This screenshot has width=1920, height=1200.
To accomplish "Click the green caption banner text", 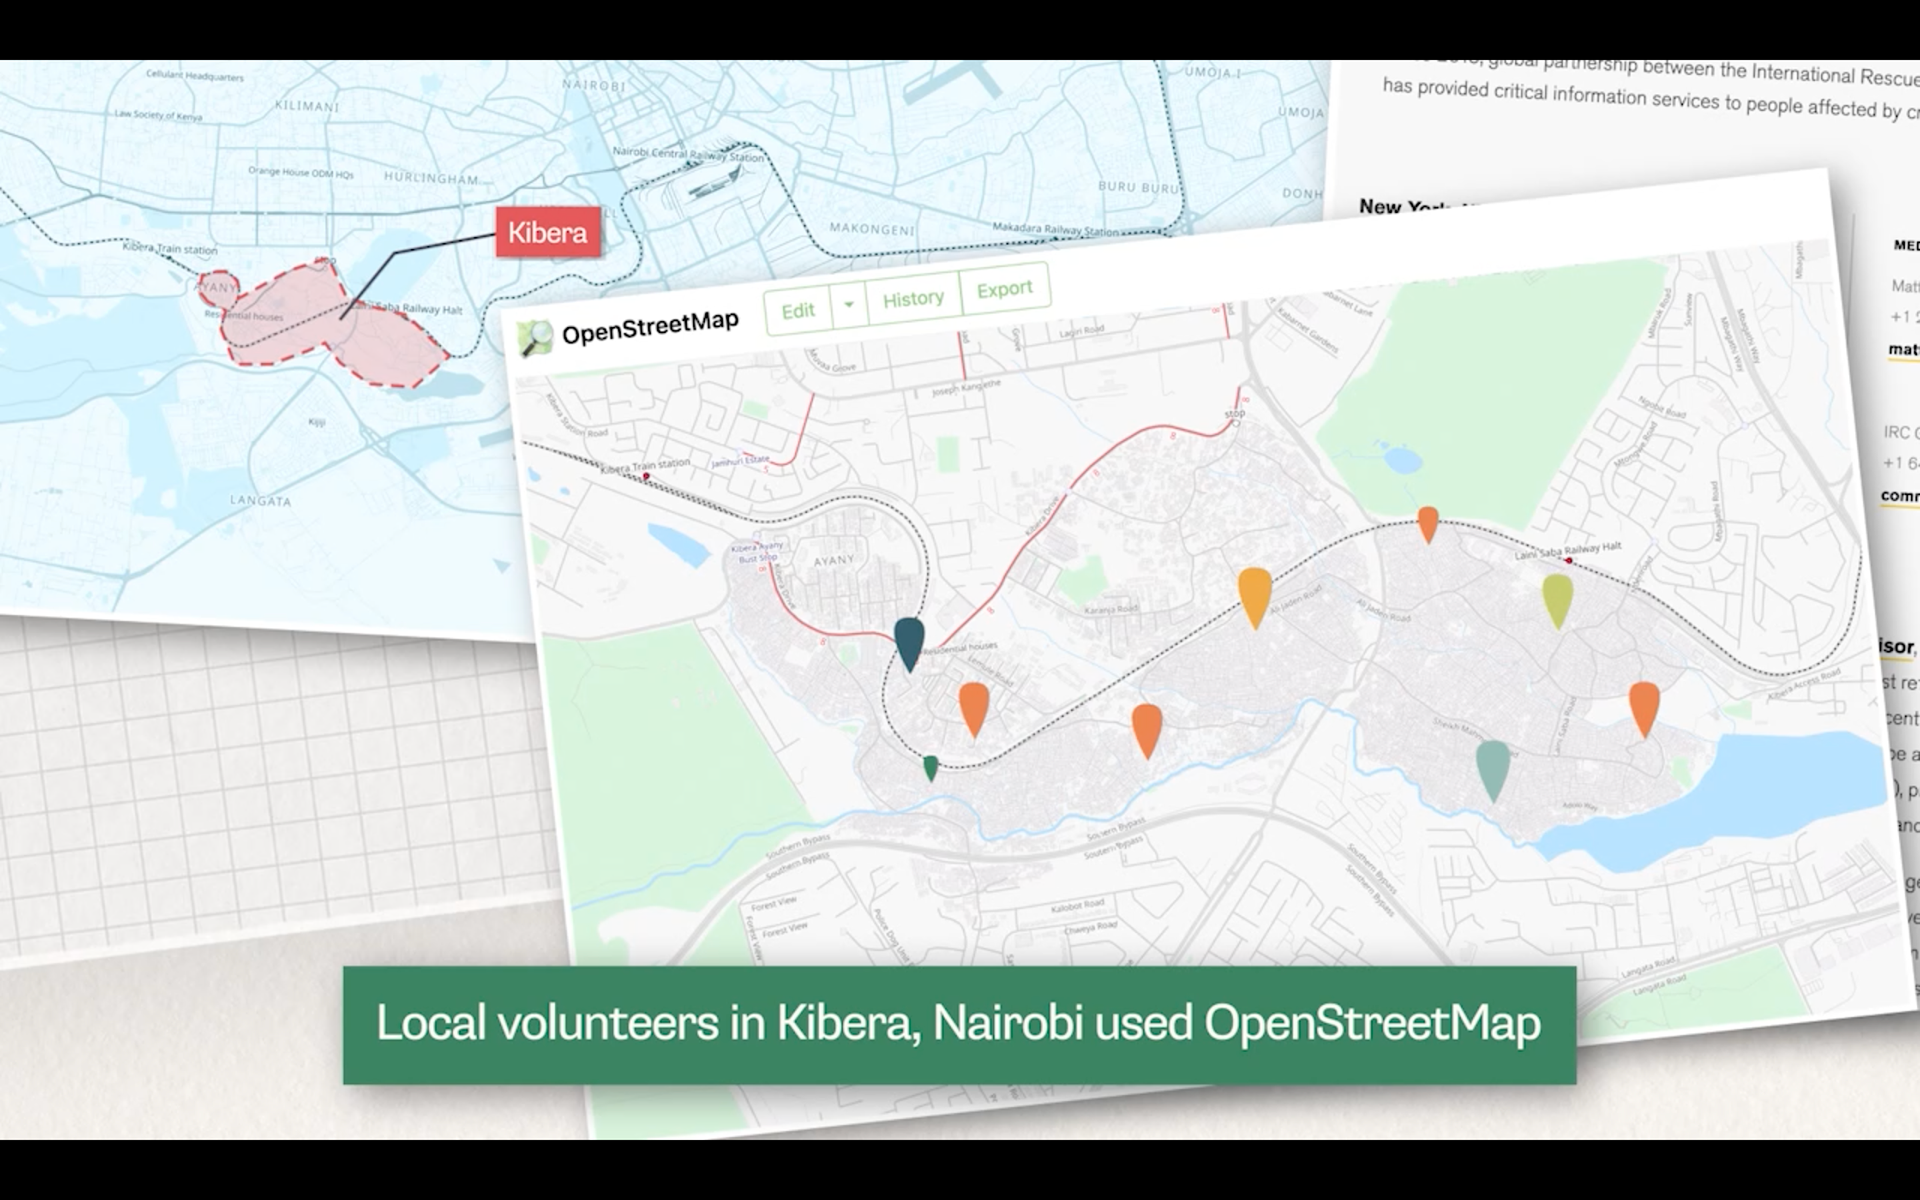I will coord(958,1024).
